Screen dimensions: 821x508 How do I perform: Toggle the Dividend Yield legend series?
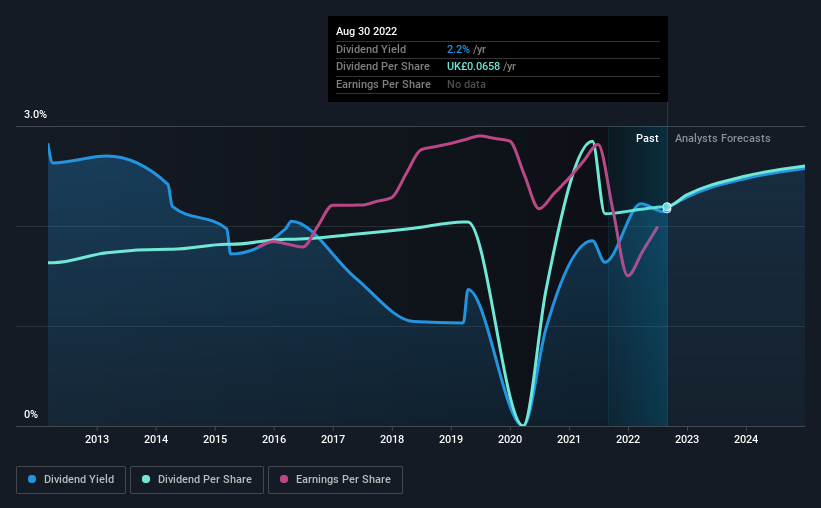[71, 480]
